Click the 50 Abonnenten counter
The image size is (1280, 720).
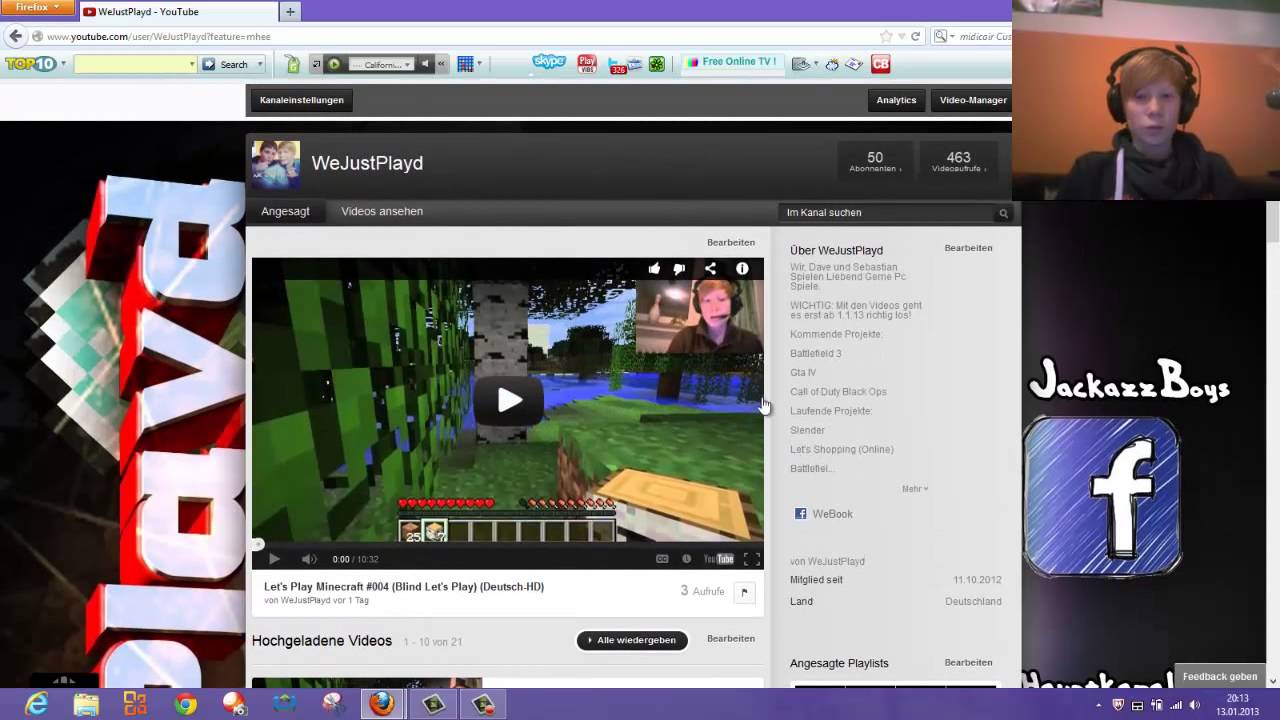click(x=875, y=162)
